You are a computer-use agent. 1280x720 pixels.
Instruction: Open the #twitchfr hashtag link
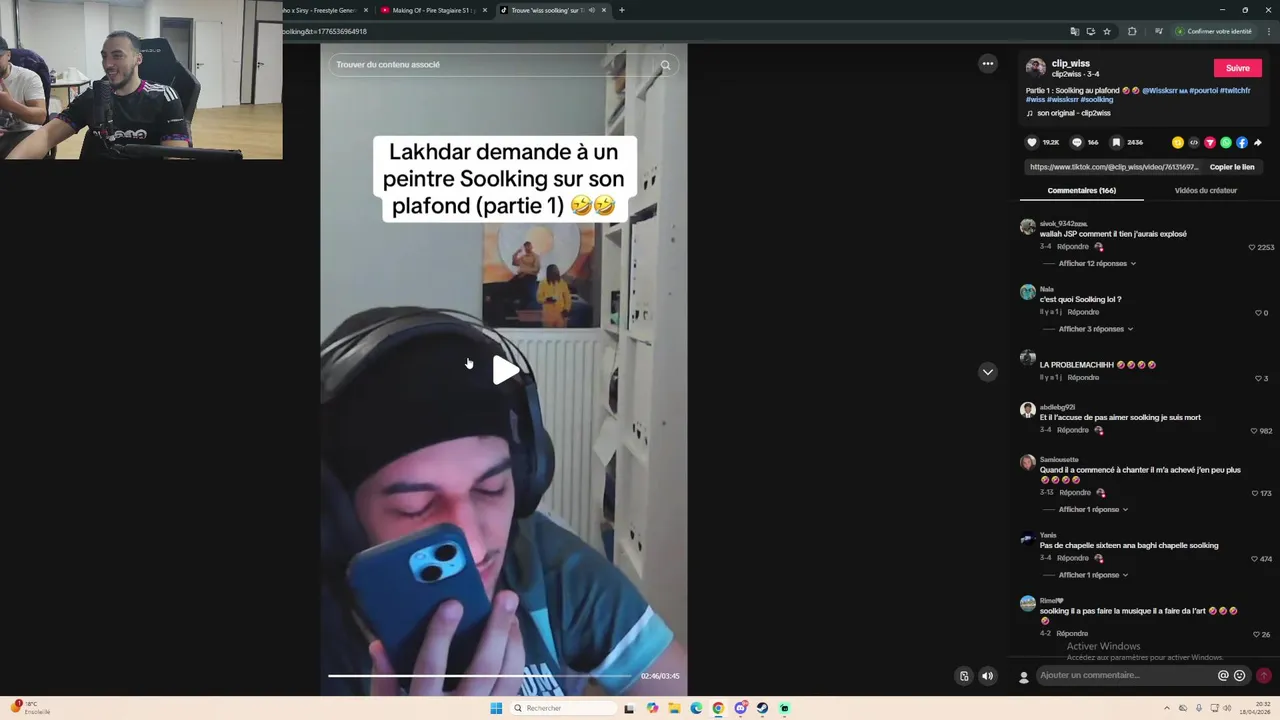[x=1235, y=91]
